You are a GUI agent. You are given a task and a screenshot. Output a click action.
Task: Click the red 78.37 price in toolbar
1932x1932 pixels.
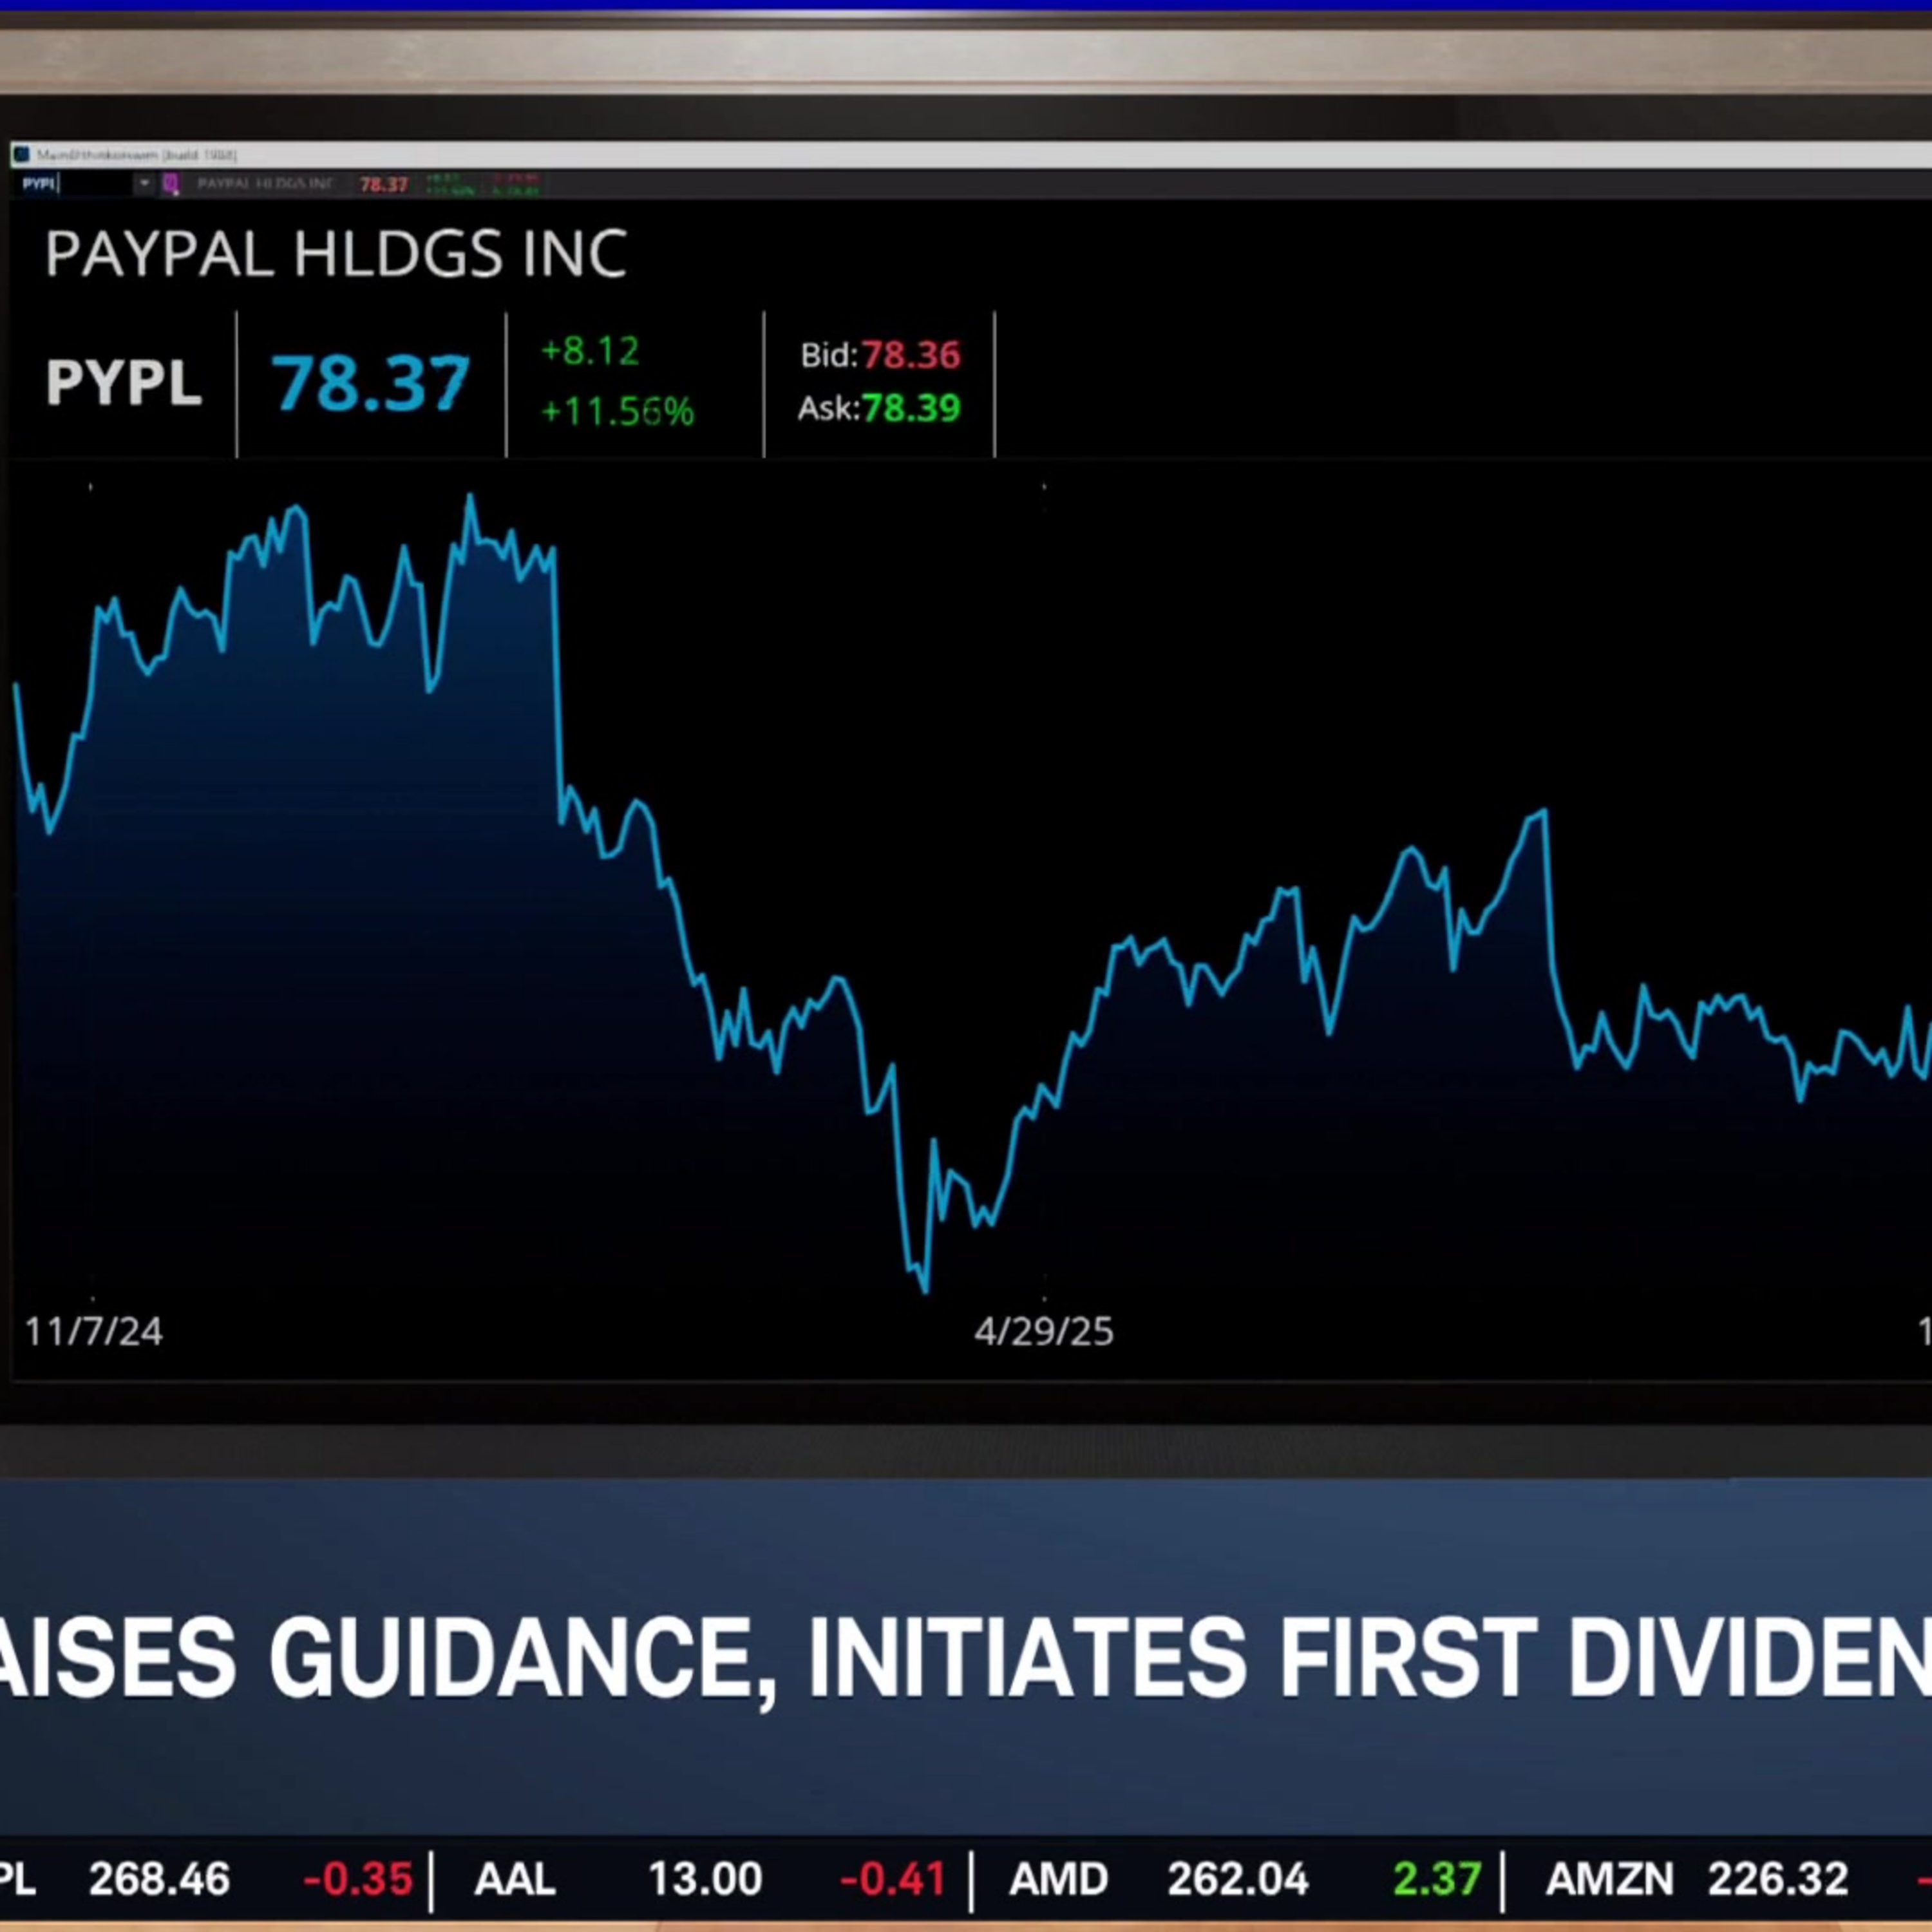383,185
